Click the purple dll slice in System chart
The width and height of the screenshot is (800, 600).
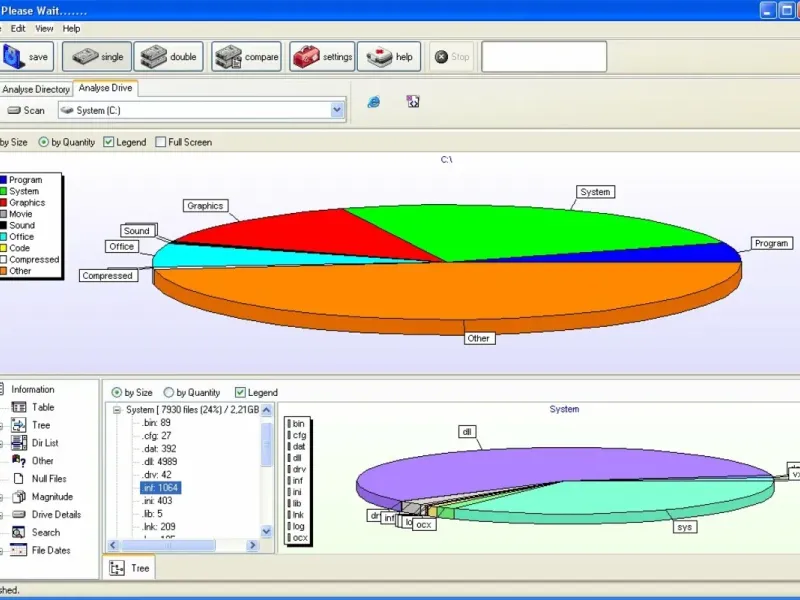(x=510, y=467)
